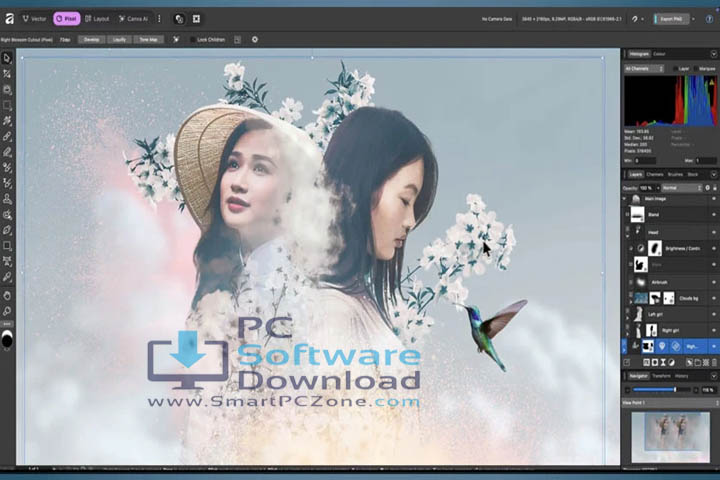Click the Liquify button
This screenshot has width=720, height=480.
(119, 40)
